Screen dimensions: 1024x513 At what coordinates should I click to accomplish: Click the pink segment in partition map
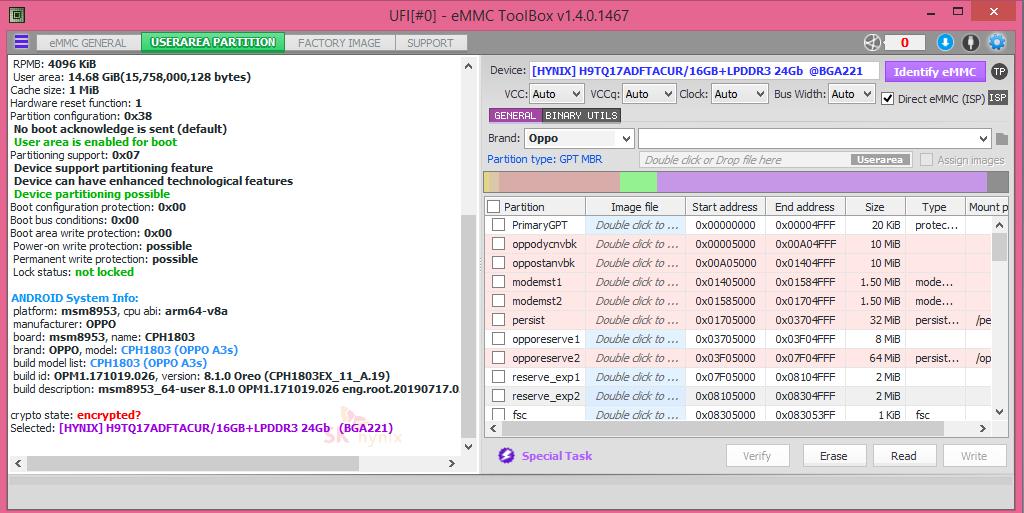pos(559,182)
